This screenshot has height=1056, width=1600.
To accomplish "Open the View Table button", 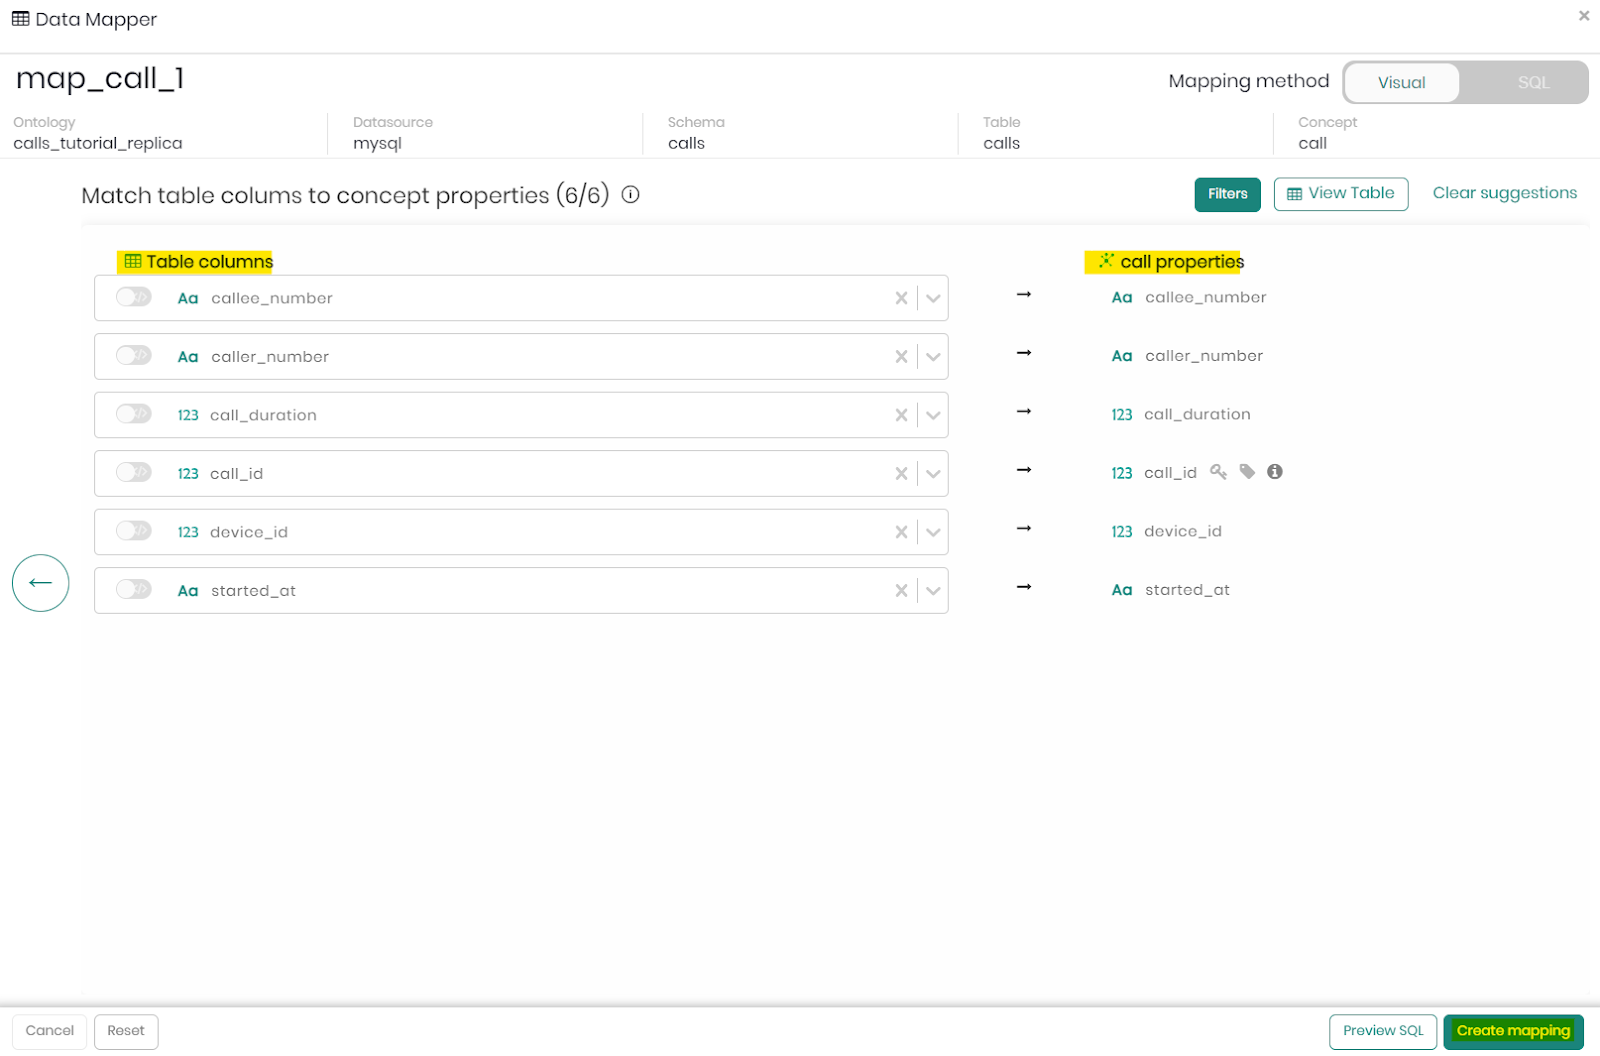I will 1340,194.
